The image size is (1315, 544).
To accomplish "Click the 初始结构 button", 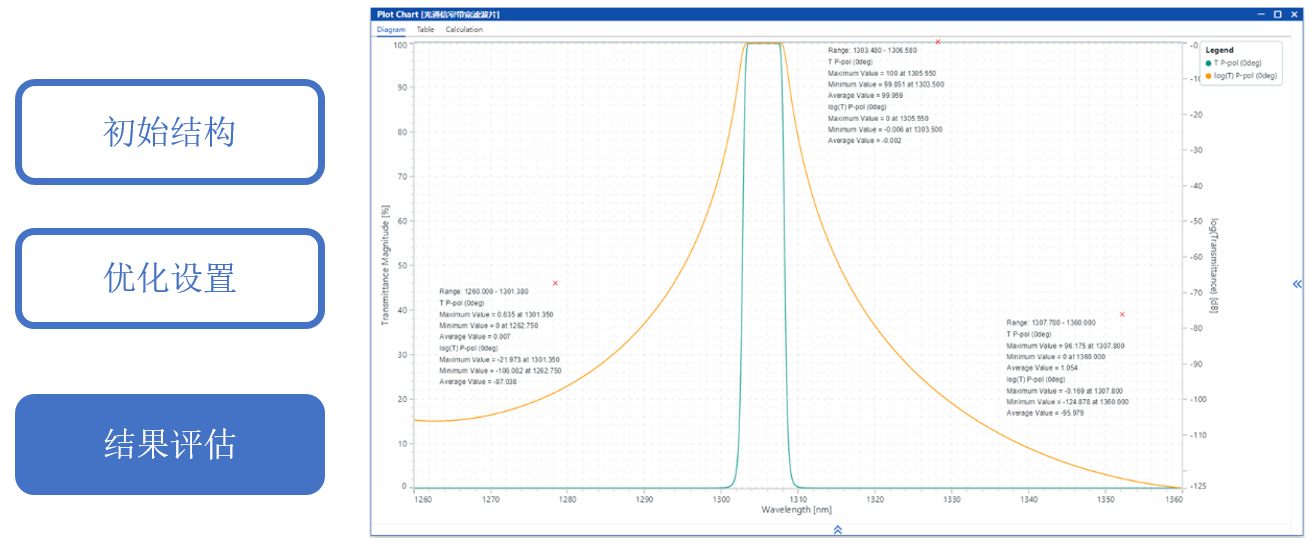I will (169, 132).
